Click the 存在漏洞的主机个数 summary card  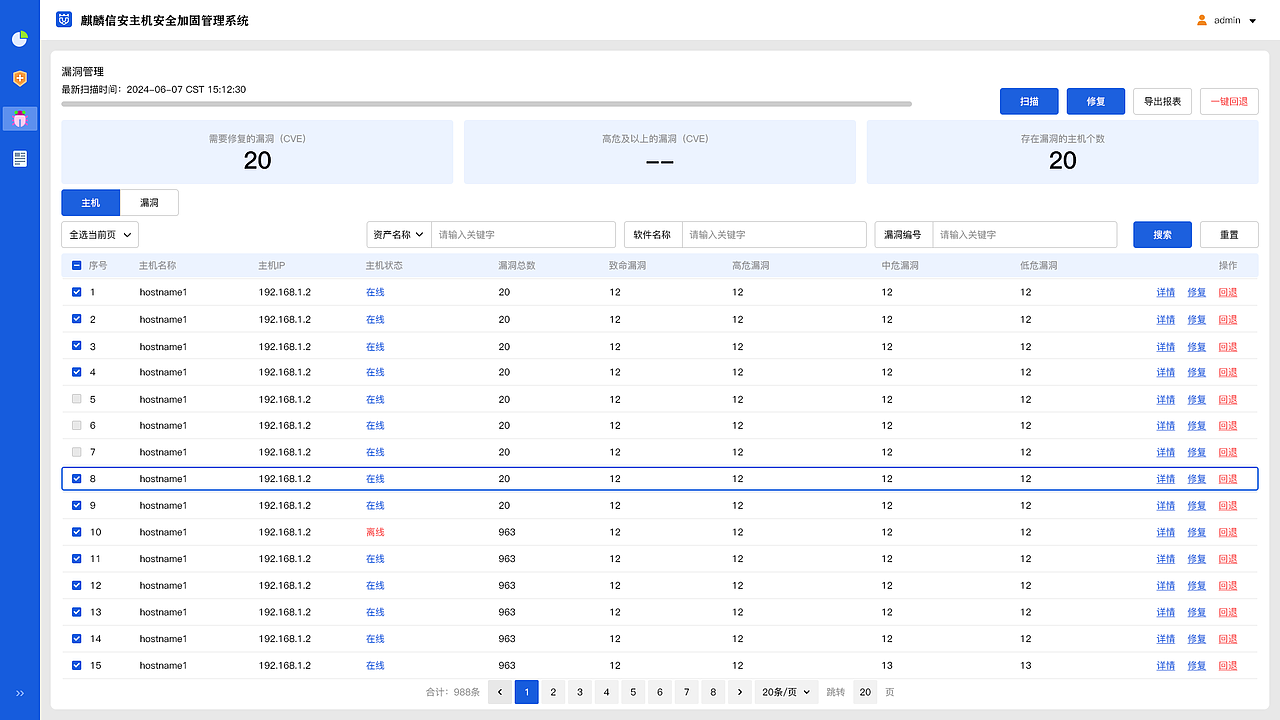[x=1063, y=152]
